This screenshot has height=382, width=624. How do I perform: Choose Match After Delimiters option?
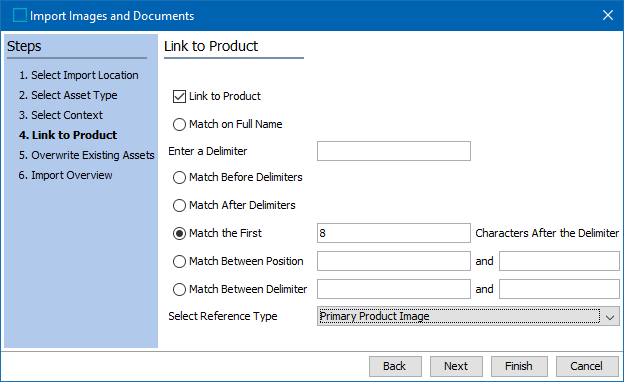click(x=179, y=205)
